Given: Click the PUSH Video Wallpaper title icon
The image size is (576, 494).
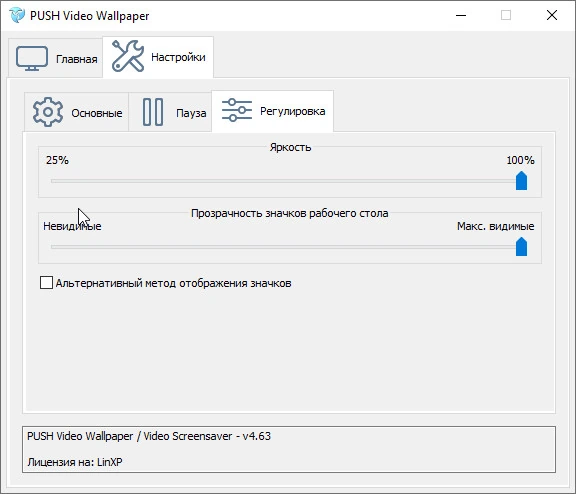Looking at the screenshot, I should pos(17,15).
